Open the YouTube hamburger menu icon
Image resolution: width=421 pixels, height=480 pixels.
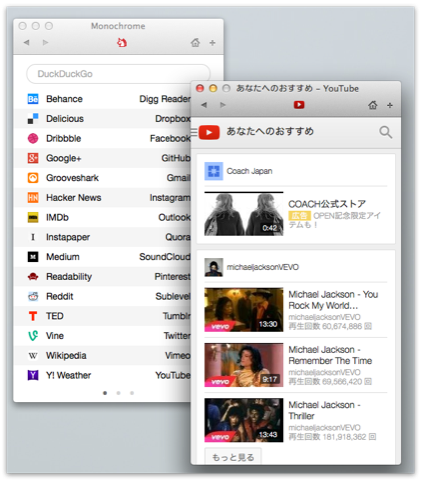click(194, 131)
